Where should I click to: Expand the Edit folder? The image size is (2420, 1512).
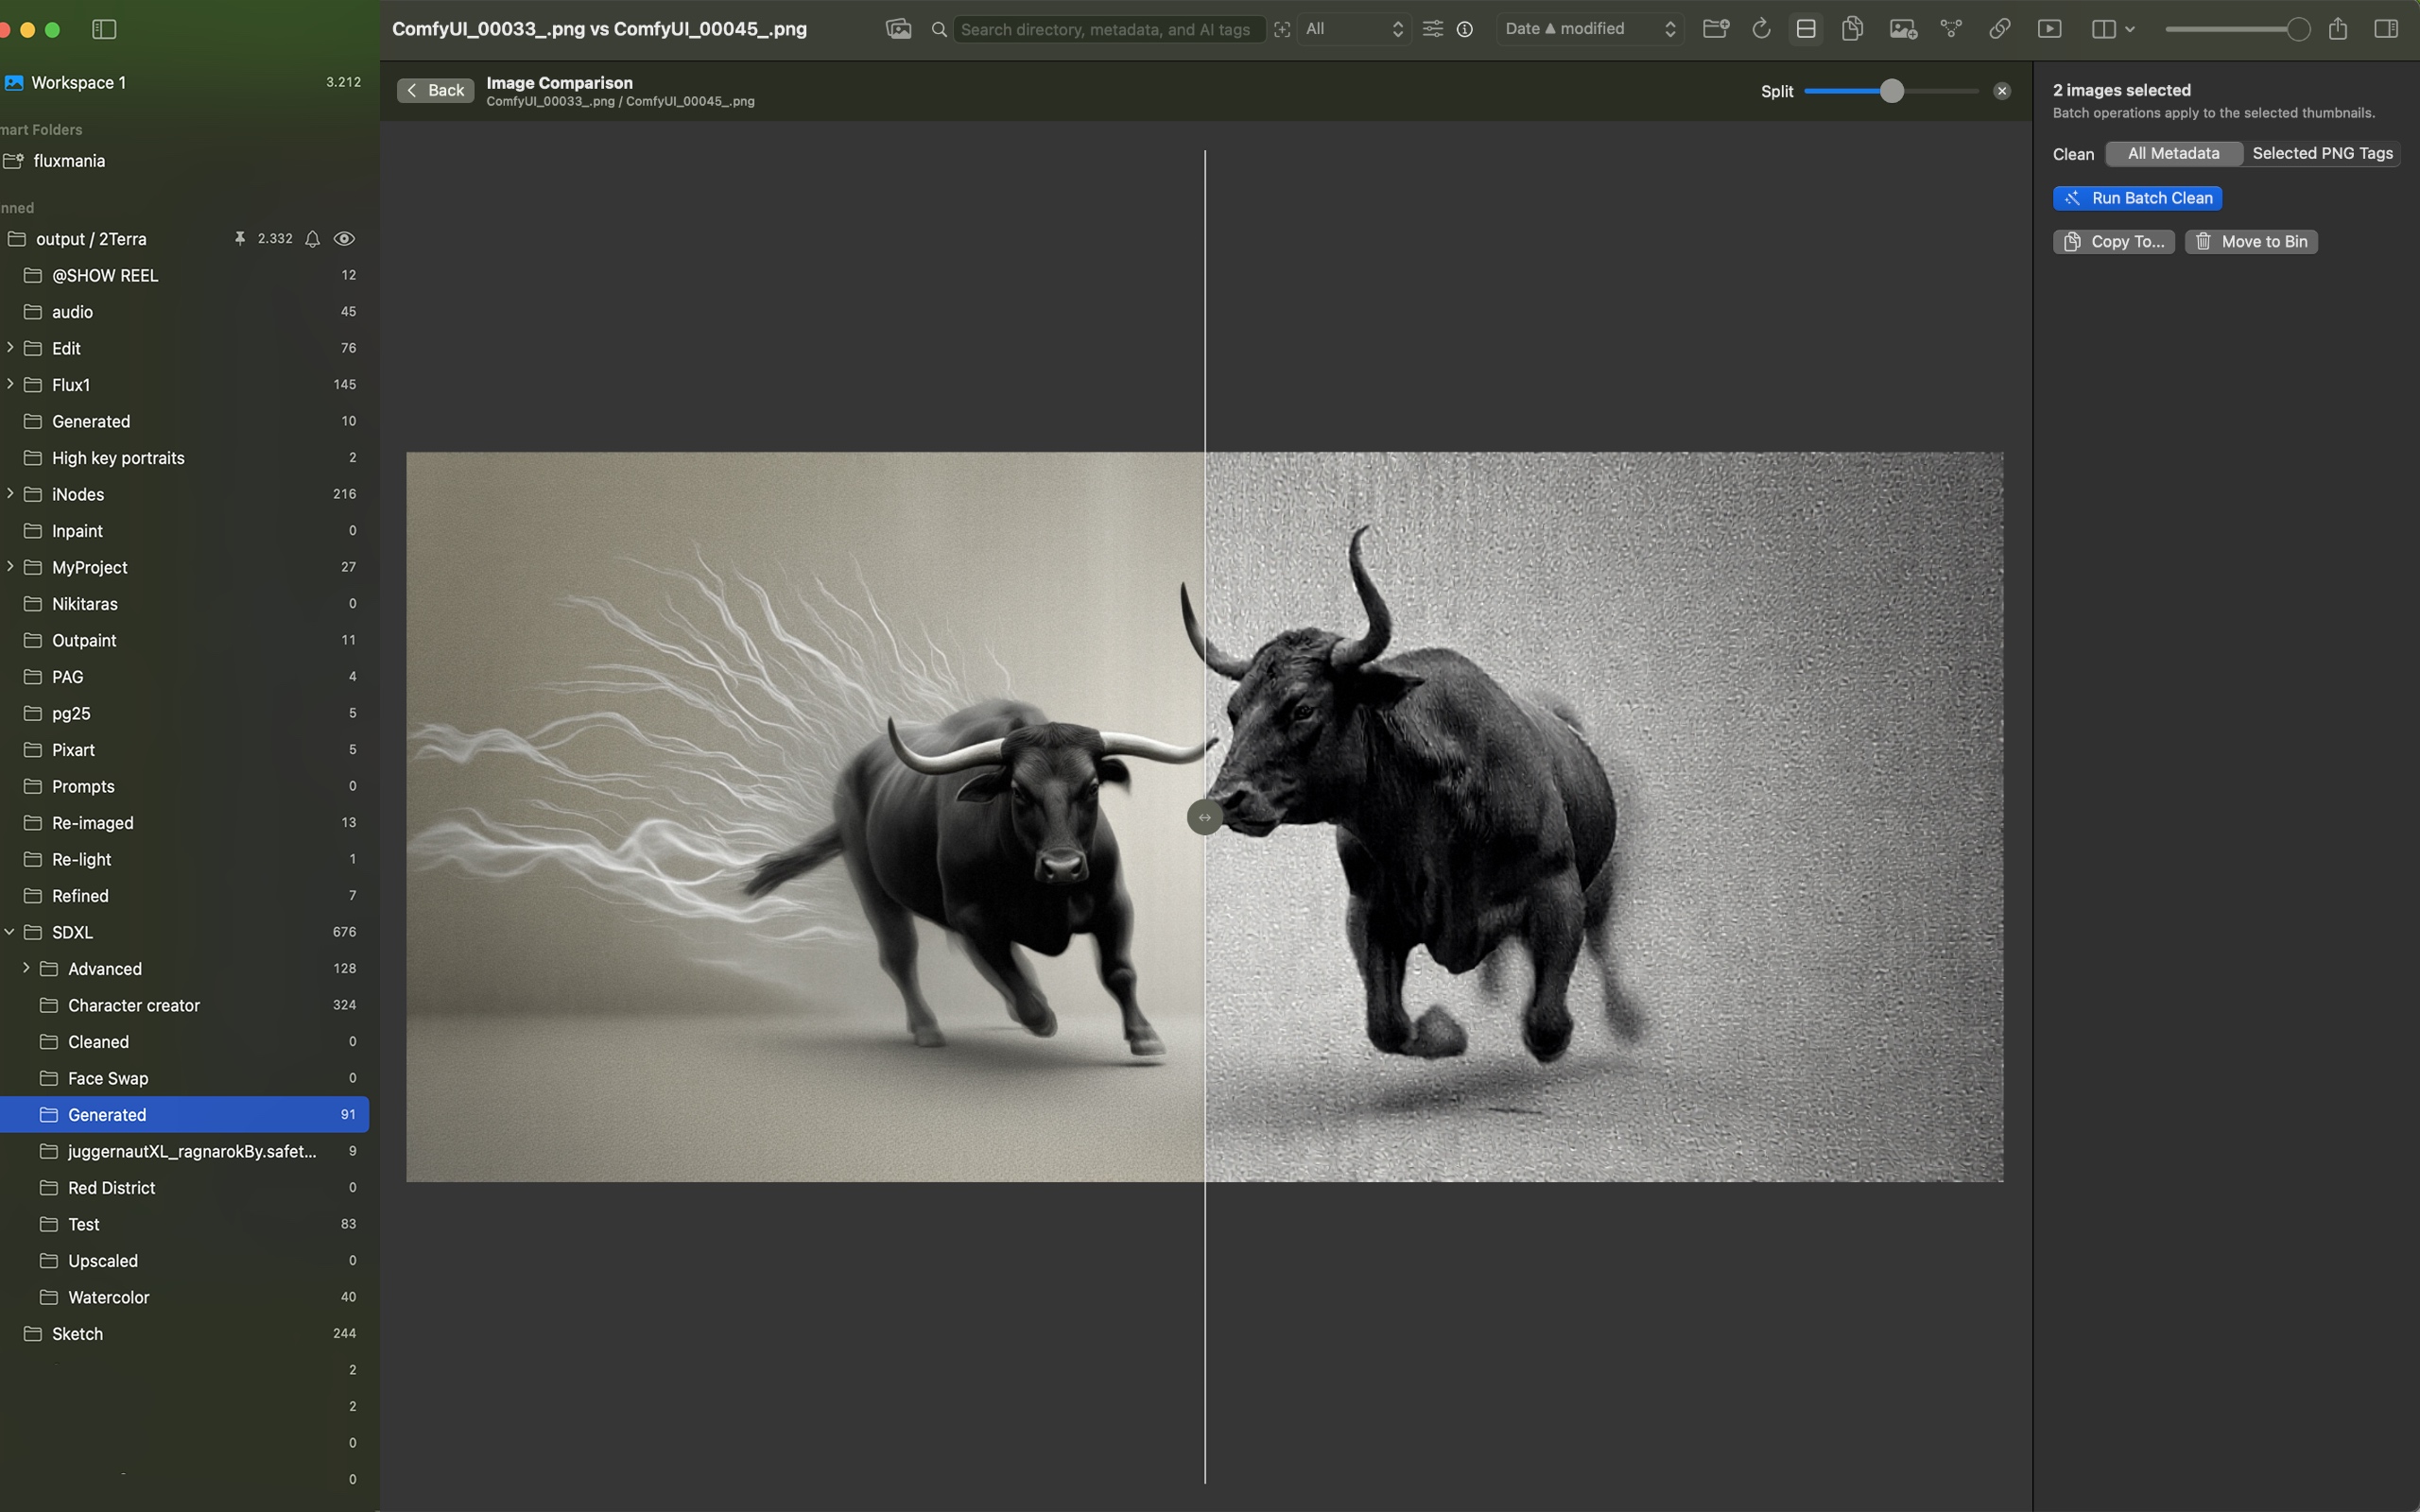[10, 348]
